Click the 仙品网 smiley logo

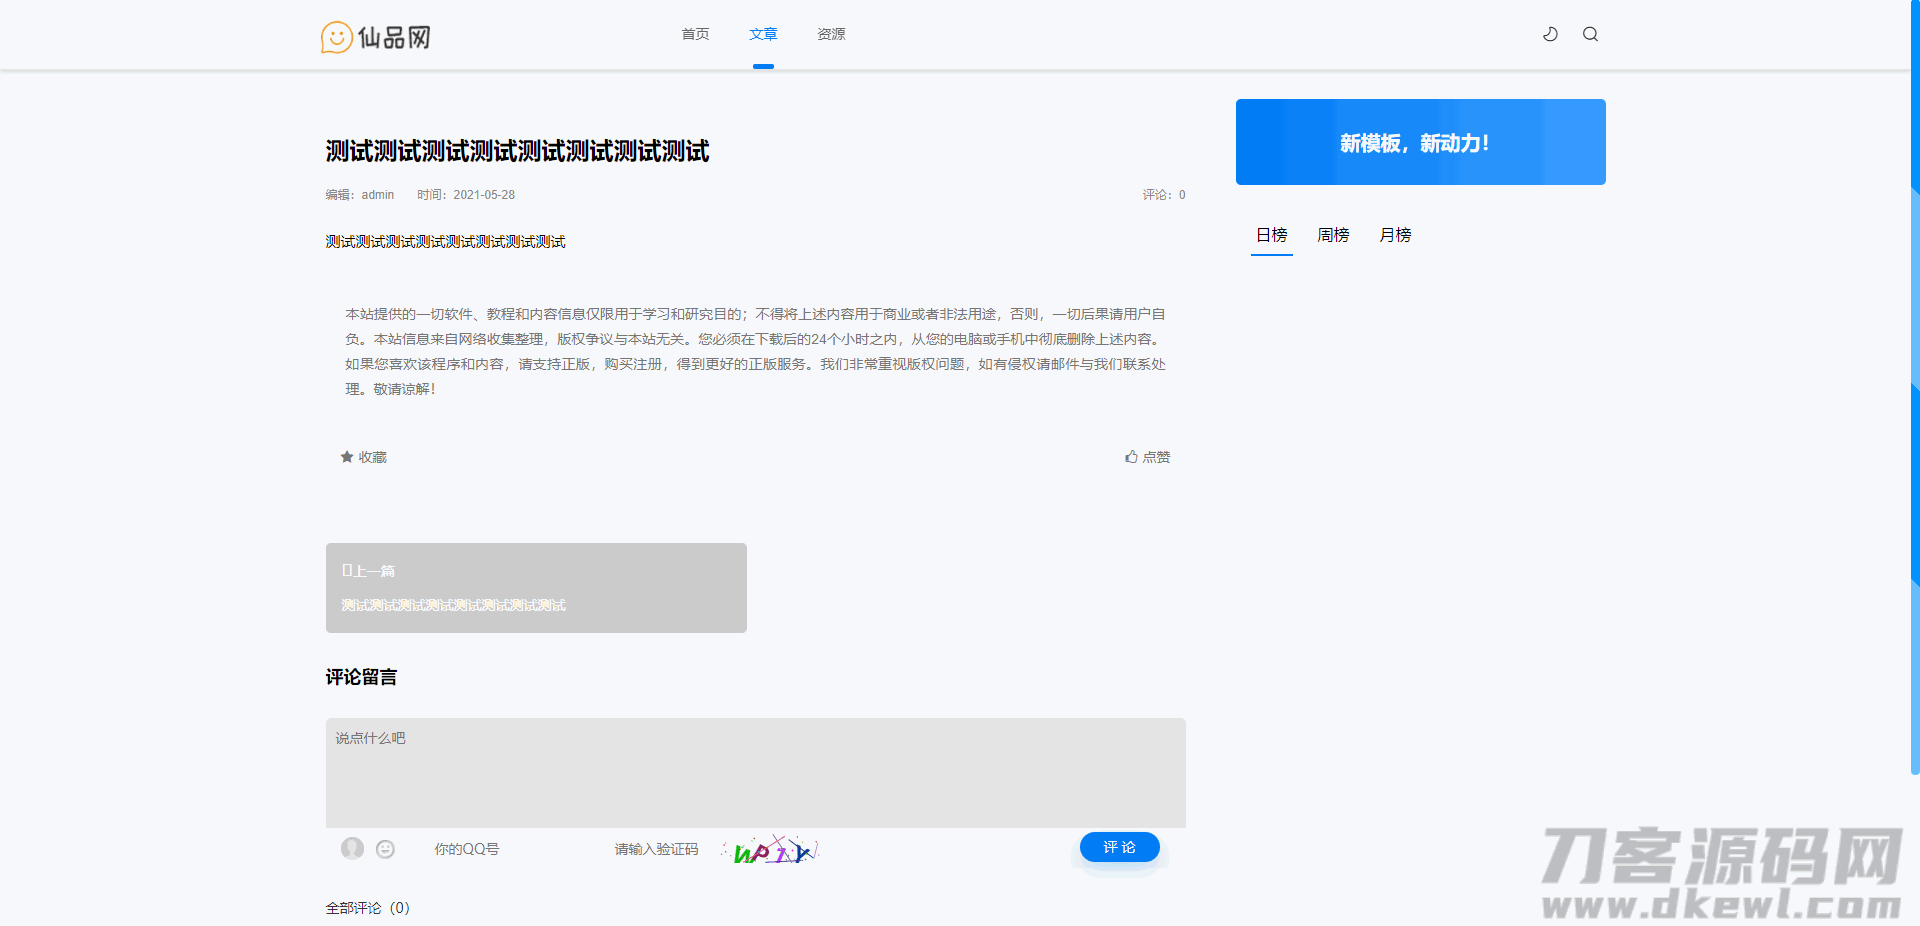pos(375,37)
